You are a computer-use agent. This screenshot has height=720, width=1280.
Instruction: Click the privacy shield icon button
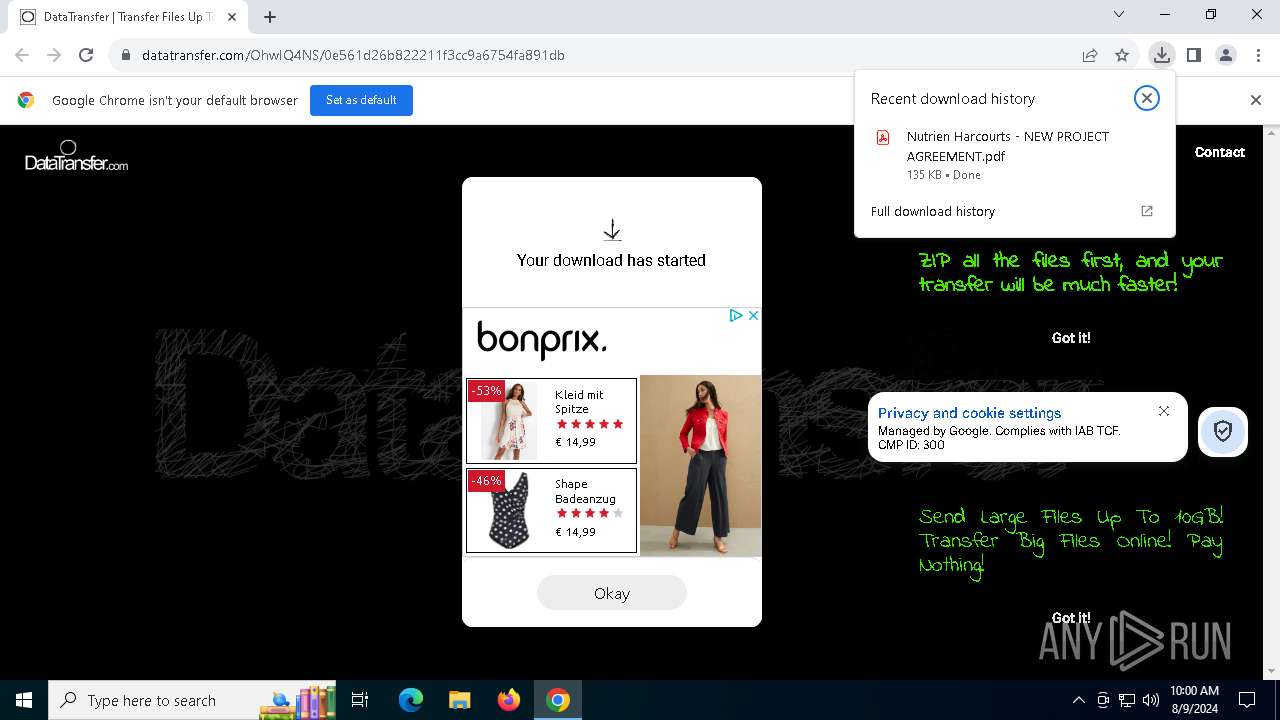tap(1223, 431)
